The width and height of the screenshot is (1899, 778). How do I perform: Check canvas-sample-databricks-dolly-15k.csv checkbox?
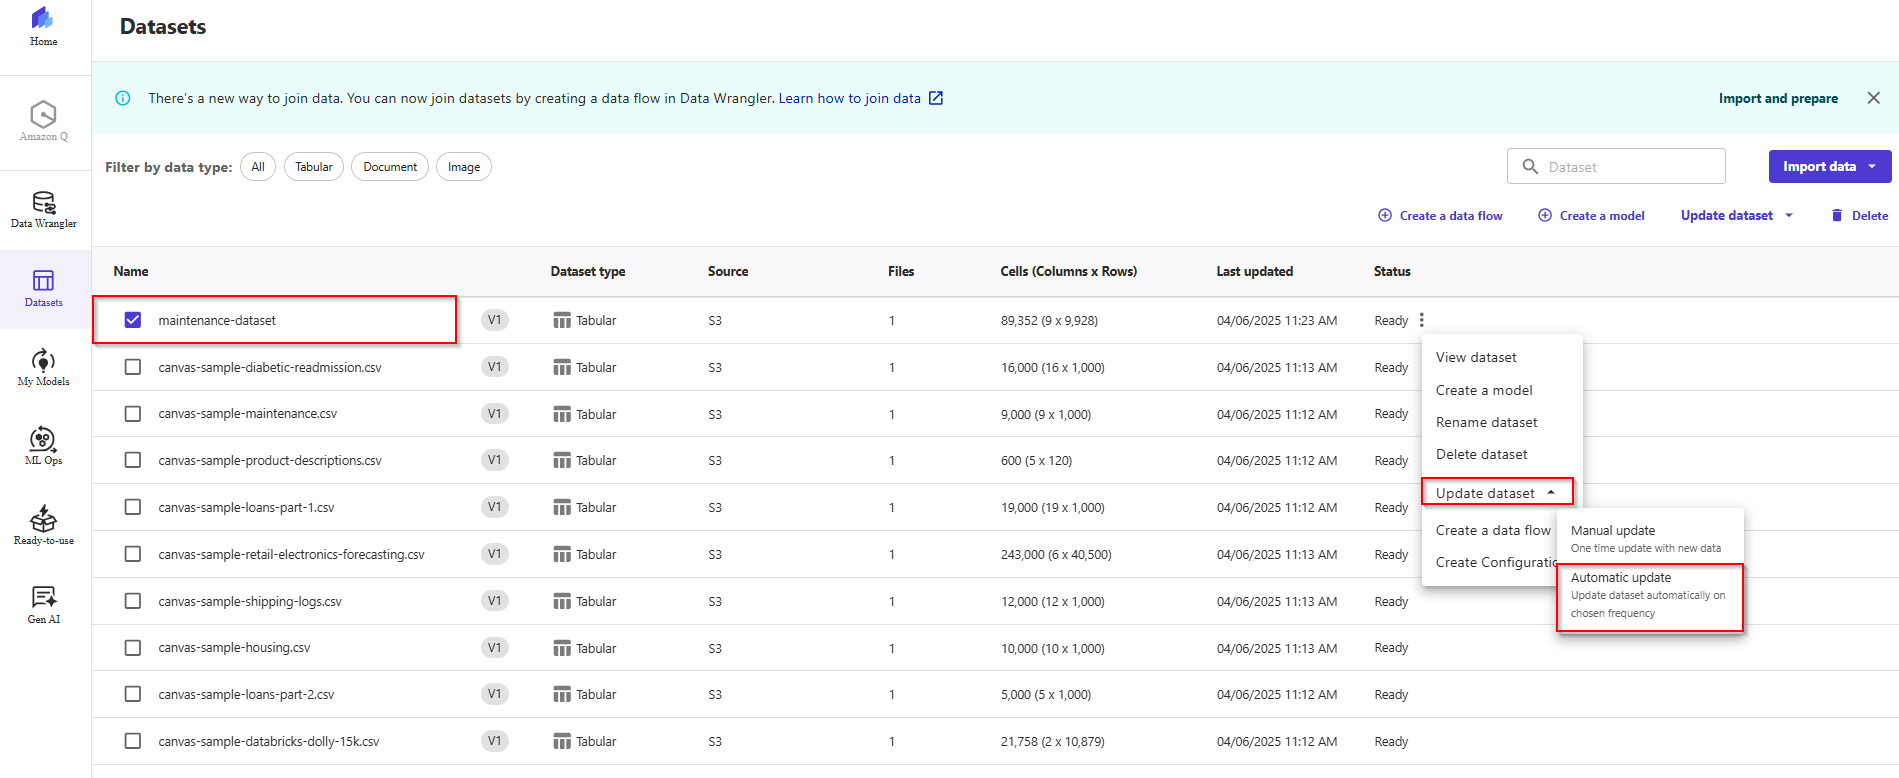click(x=133, y=741)
